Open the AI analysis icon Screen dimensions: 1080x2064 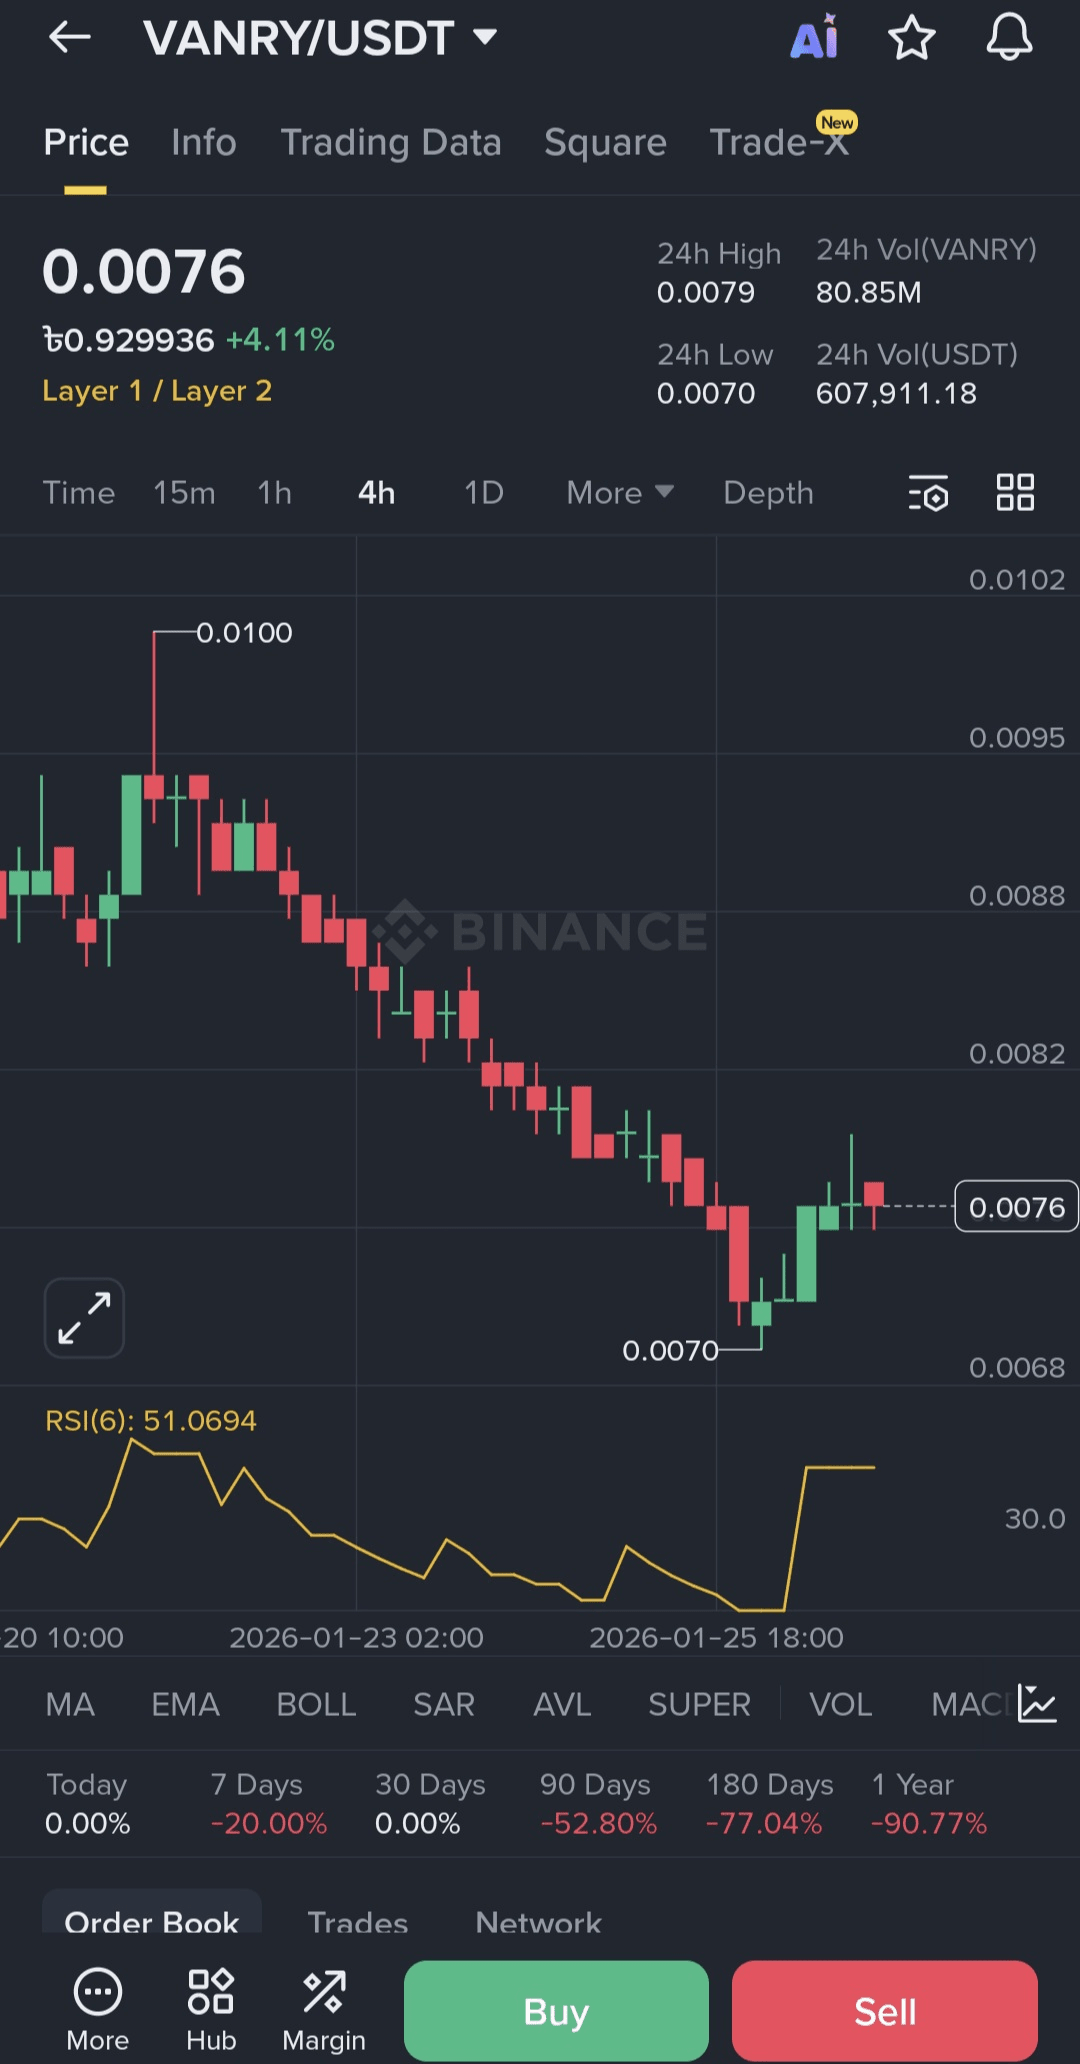(x=815, y=37)
